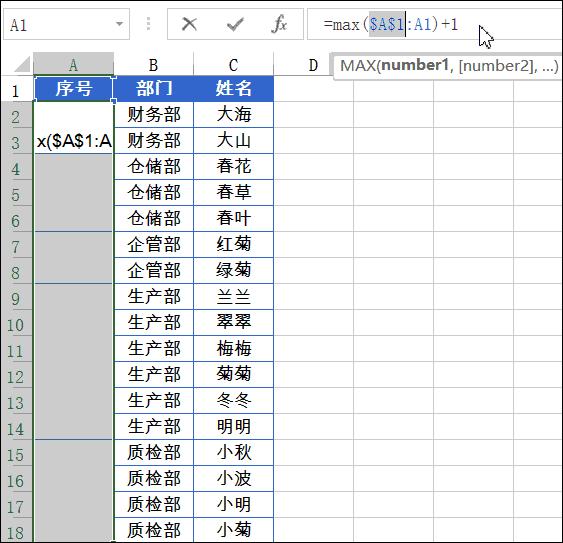Image resolution: width=563 pixels, height=543 pixels.
Task: Click the cell containing 绿菊
Action: tap(233, 270)
